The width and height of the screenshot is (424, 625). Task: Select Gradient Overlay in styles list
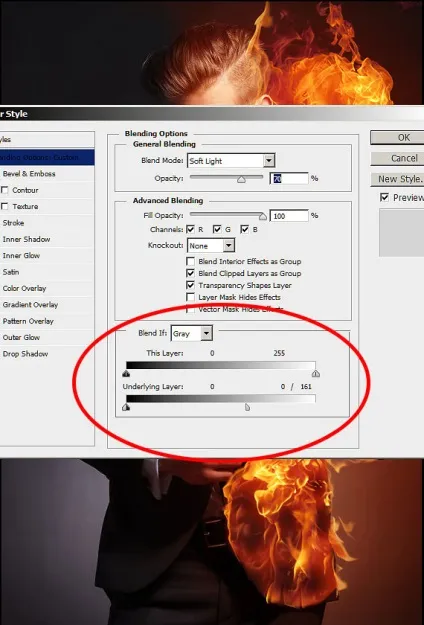[30, 305]
